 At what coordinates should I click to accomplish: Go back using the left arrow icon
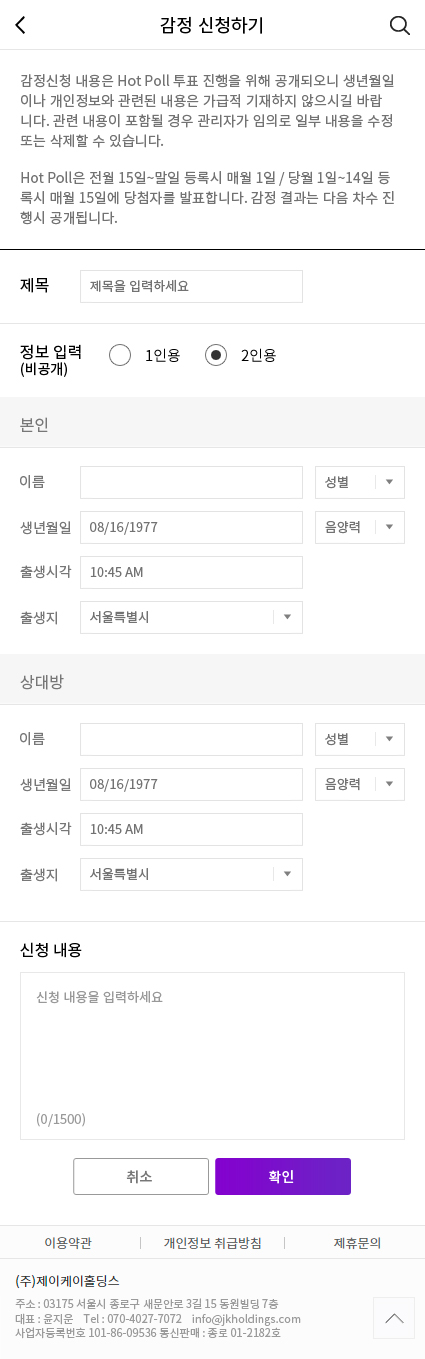[x=21, y=26]
